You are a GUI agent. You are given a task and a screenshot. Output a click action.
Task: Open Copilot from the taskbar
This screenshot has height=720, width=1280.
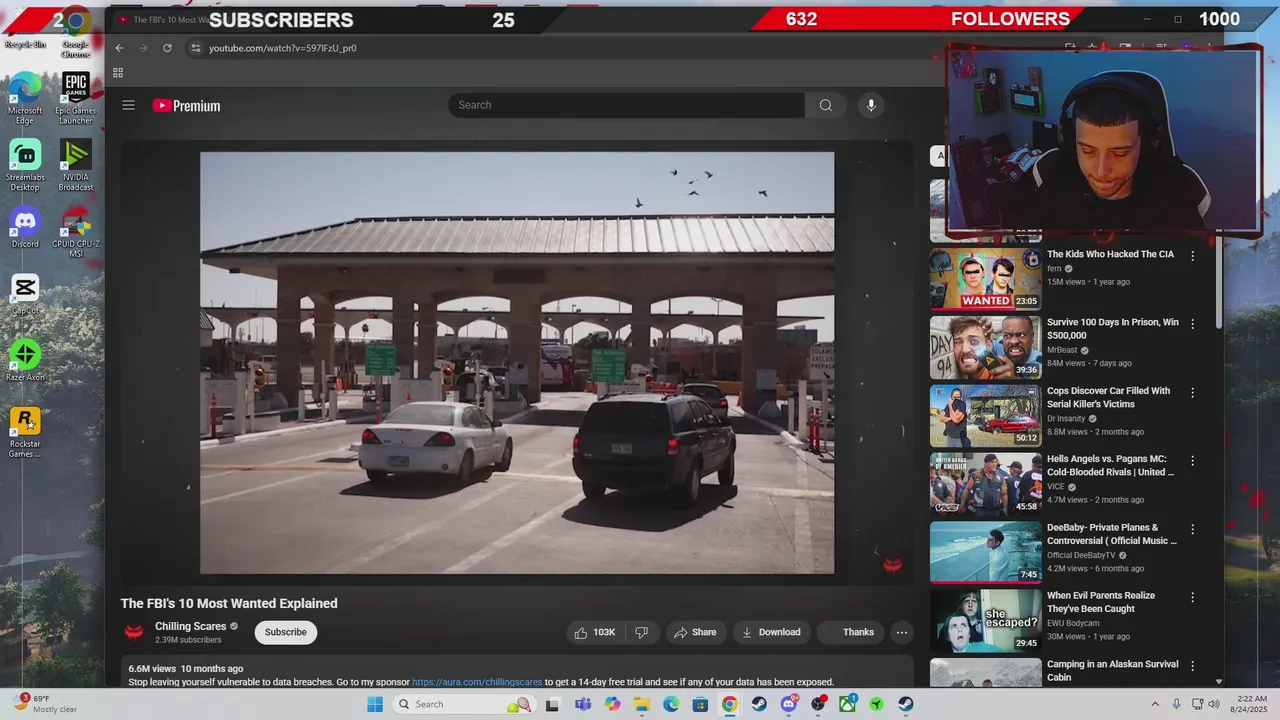pyautogui.click(x=612, y=704)
